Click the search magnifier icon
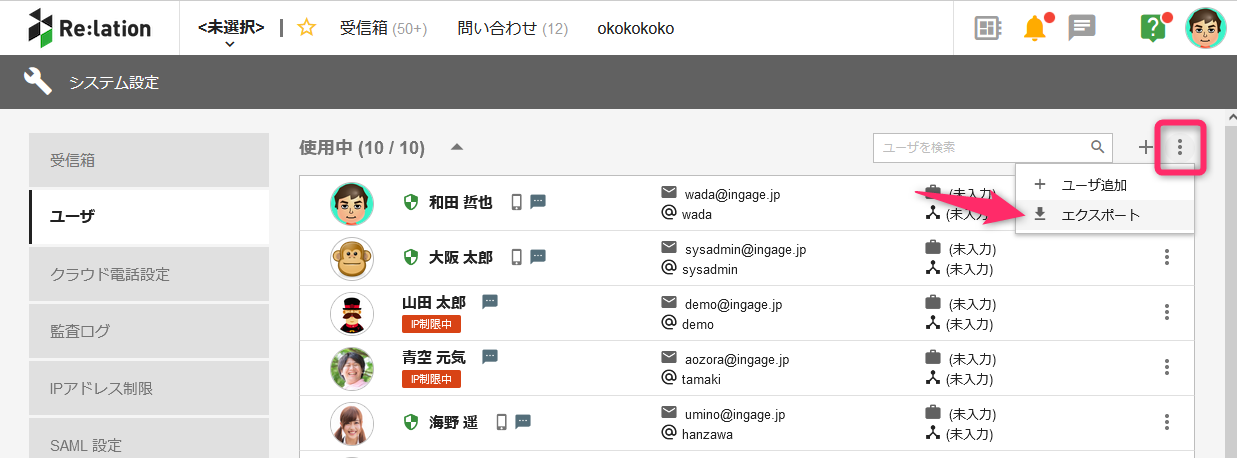This screenshot has width=1237, height=458. click(1098, 147)
